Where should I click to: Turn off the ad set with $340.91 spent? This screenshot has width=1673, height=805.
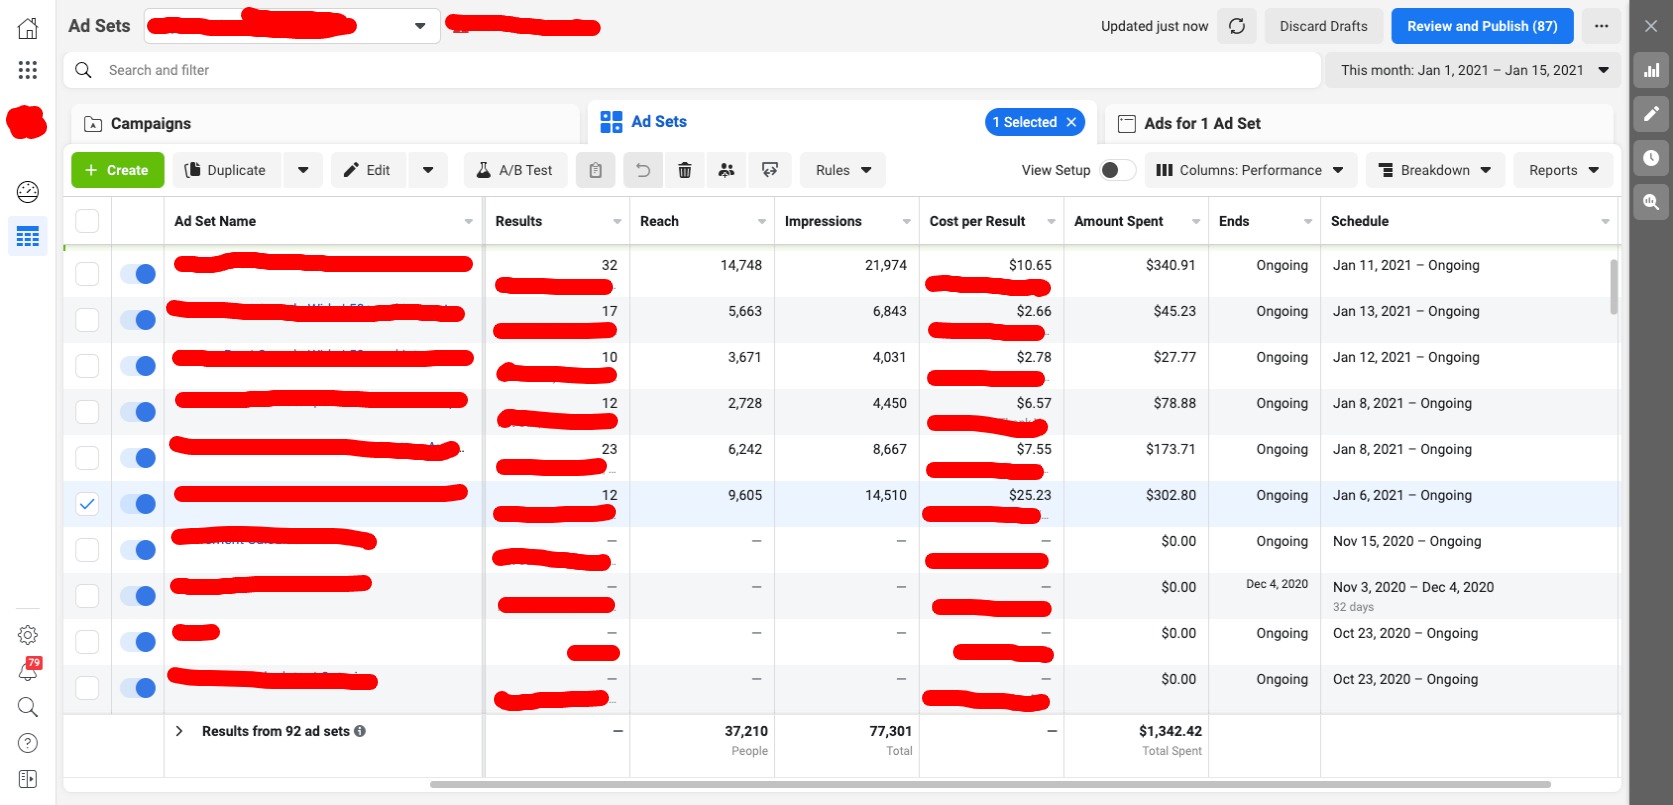pos(138,274)
